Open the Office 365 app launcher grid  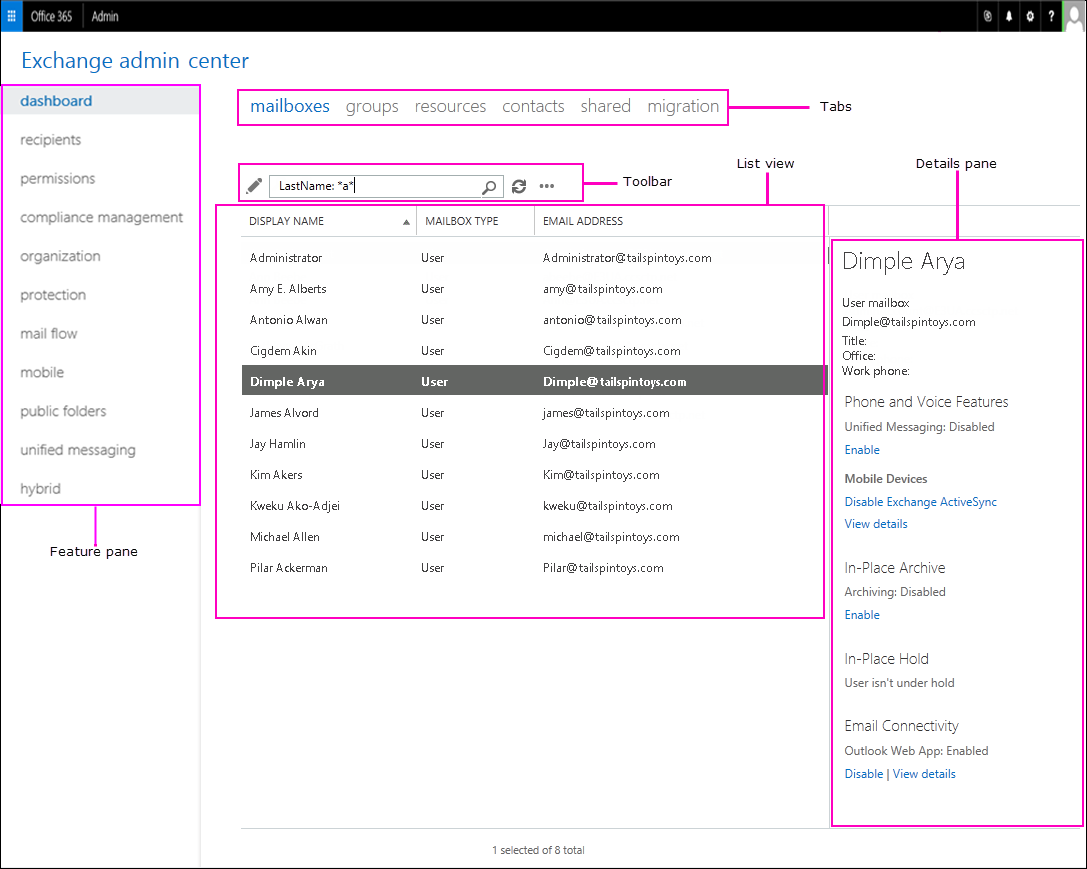(x=11, y=16)
